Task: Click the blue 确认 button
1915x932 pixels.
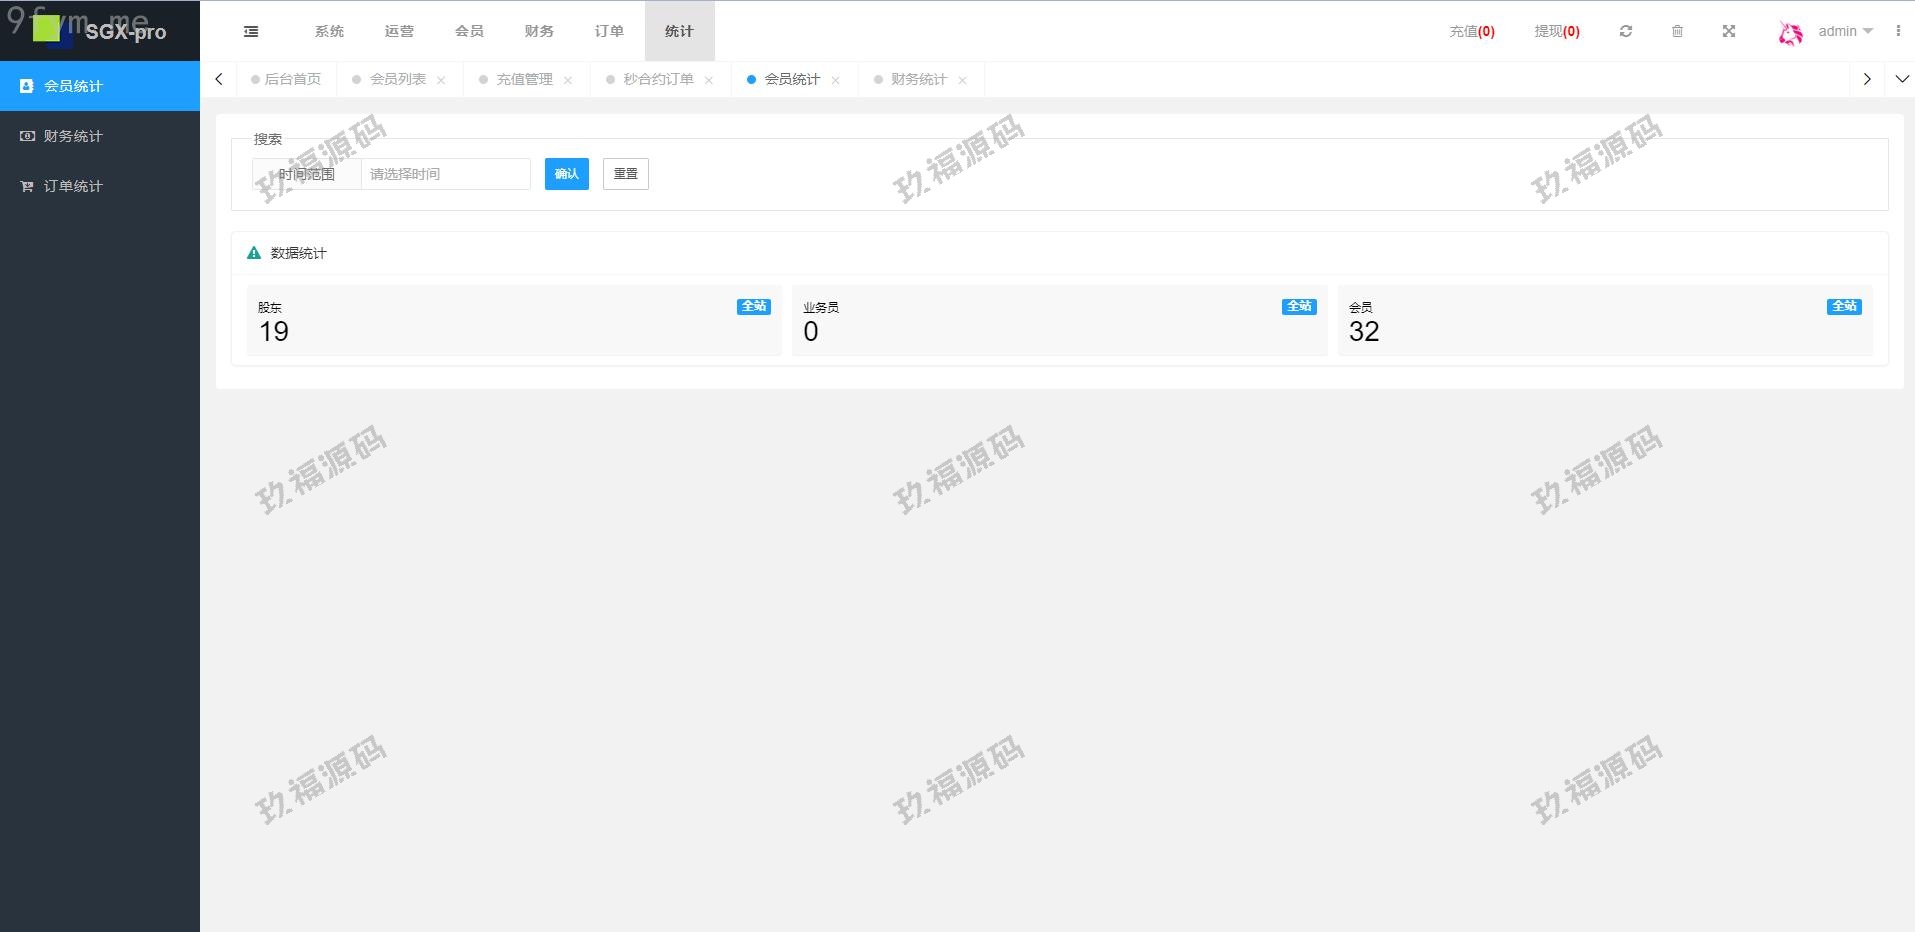Action: point(566,174)
